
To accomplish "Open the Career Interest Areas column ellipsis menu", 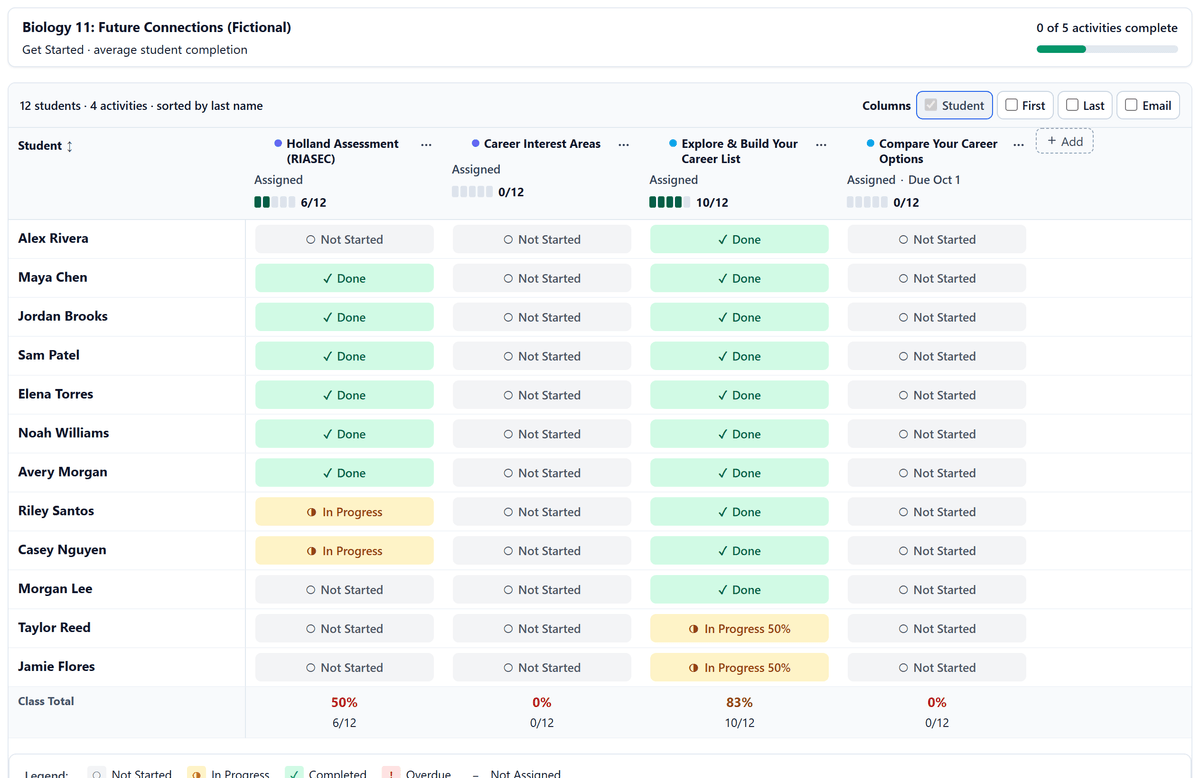I will pos(624,145).
